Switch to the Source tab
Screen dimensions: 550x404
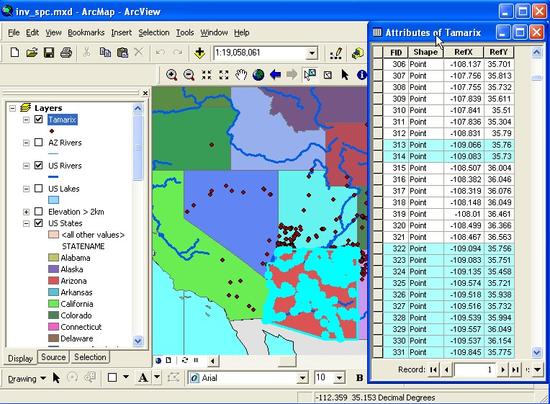pyautogui.click(x=53, y=357)
